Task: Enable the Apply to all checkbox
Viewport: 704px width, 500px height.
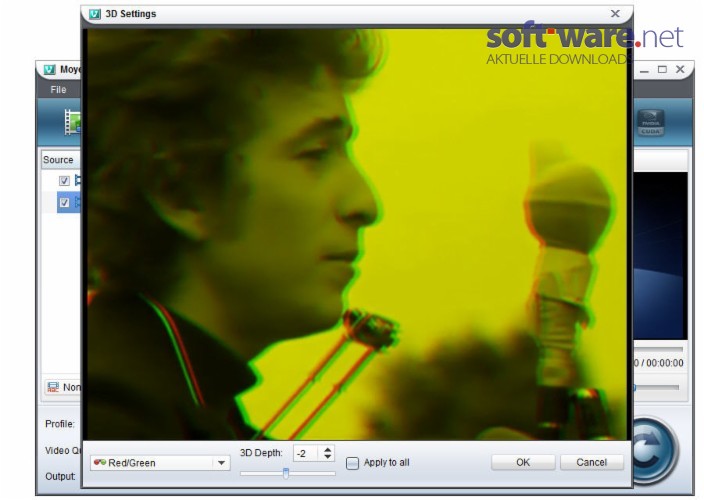Action: pos(352,463)
